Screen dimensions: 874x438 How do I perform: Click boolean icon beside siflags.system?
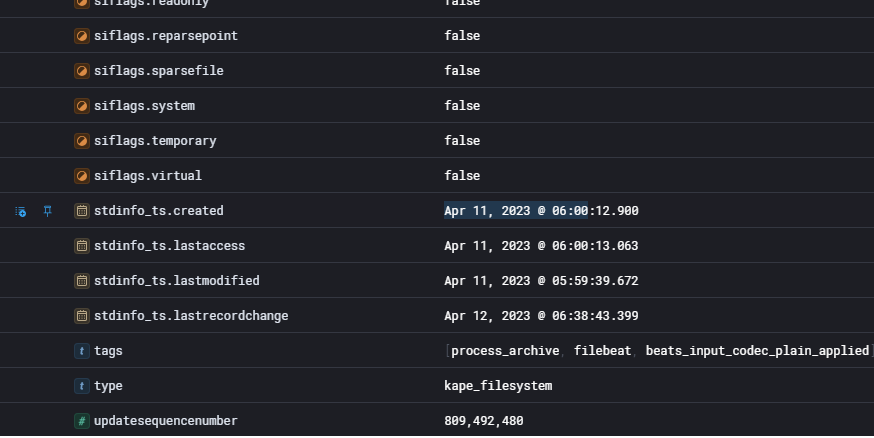tap(82, 106)
